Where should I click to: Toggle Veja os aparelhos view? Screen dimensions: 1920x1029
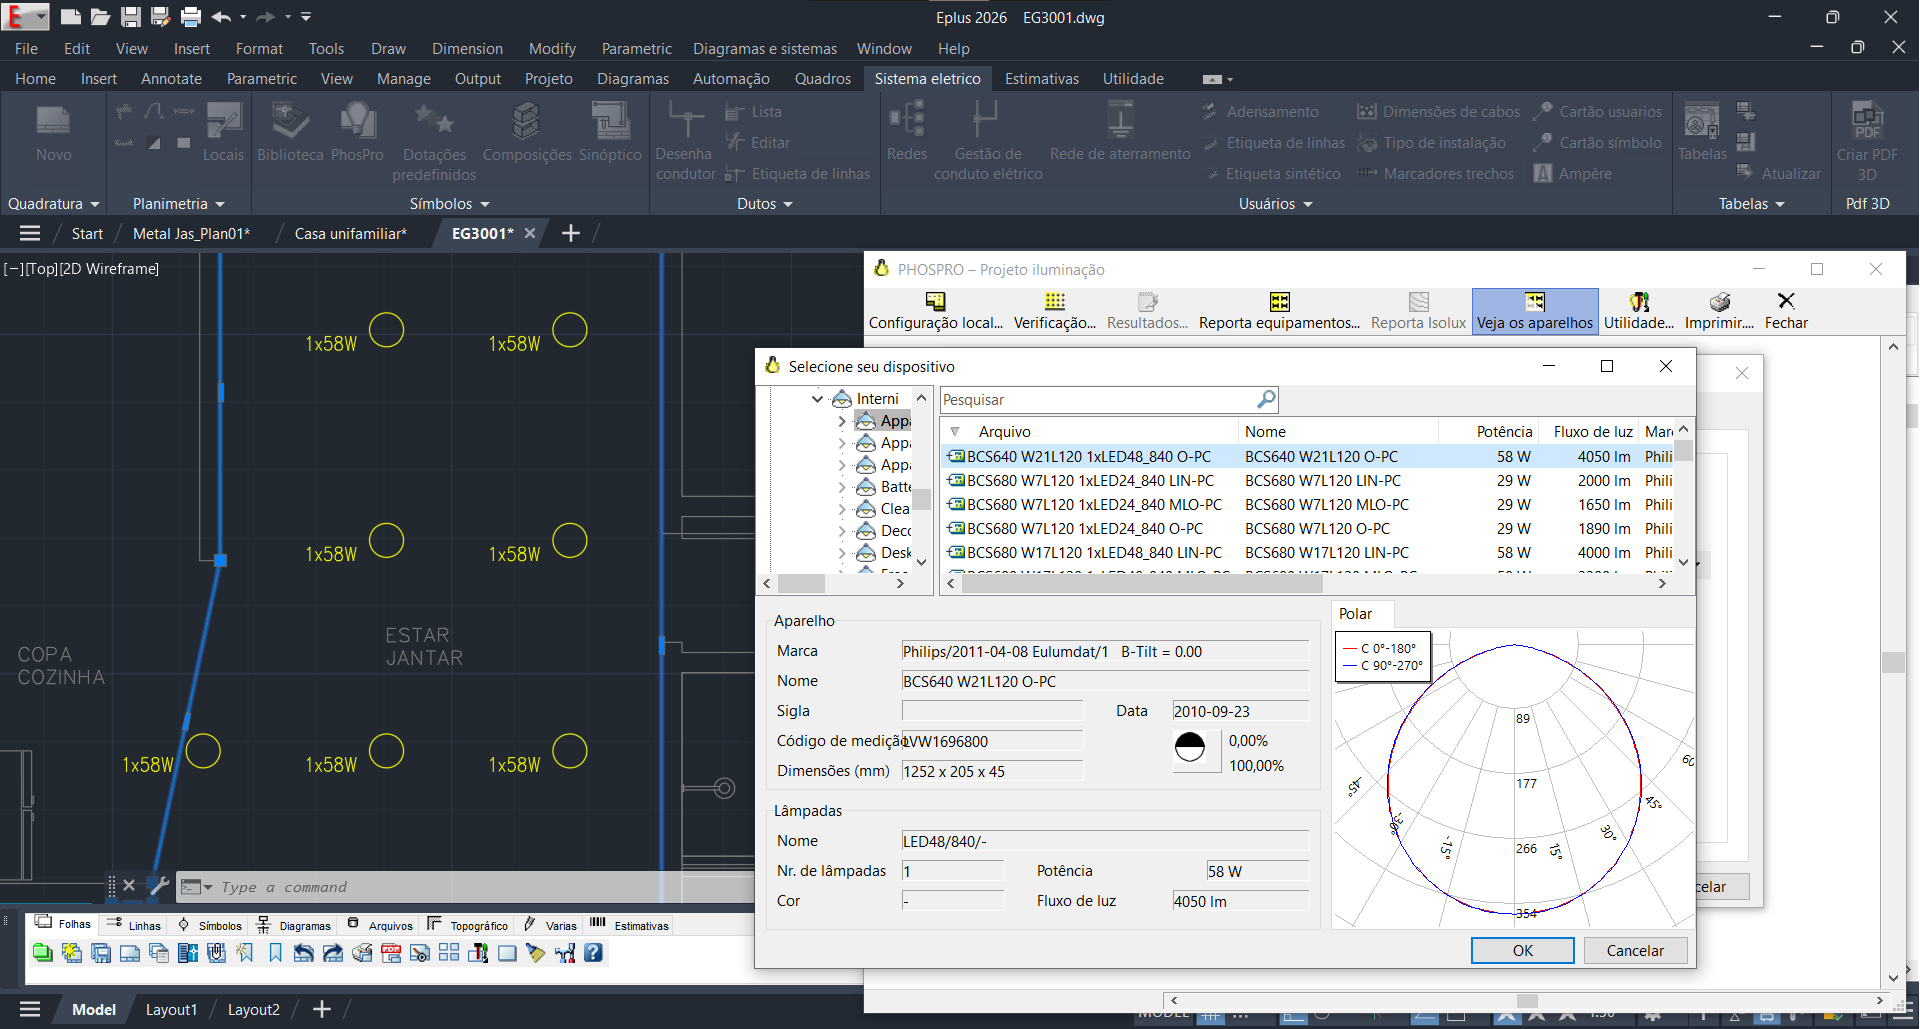[1534, 311]
